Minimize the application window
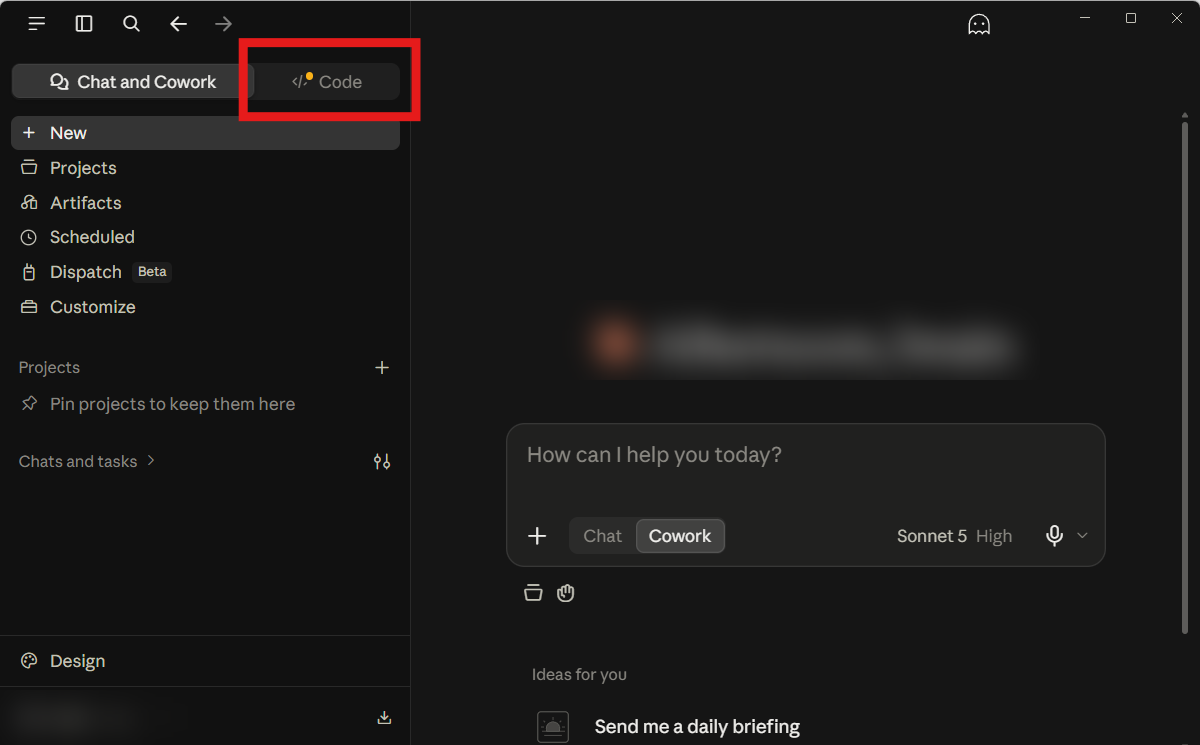The width and height of the screenshot is (1200, 745). pyautogui.click(x=1085, y=18)
